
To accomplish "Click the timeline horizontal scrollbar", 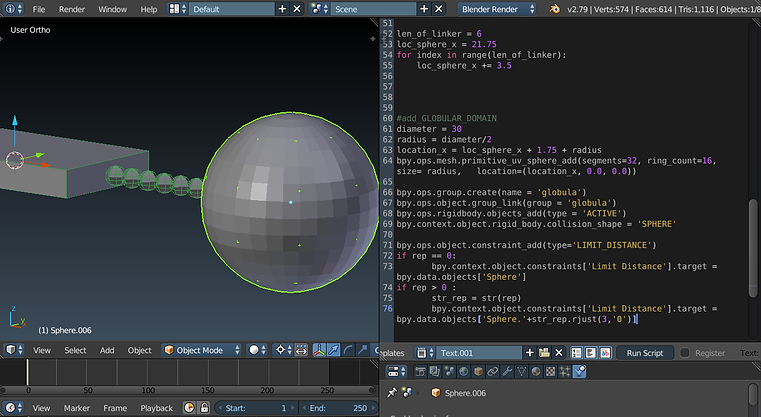I will coord(188,390).
